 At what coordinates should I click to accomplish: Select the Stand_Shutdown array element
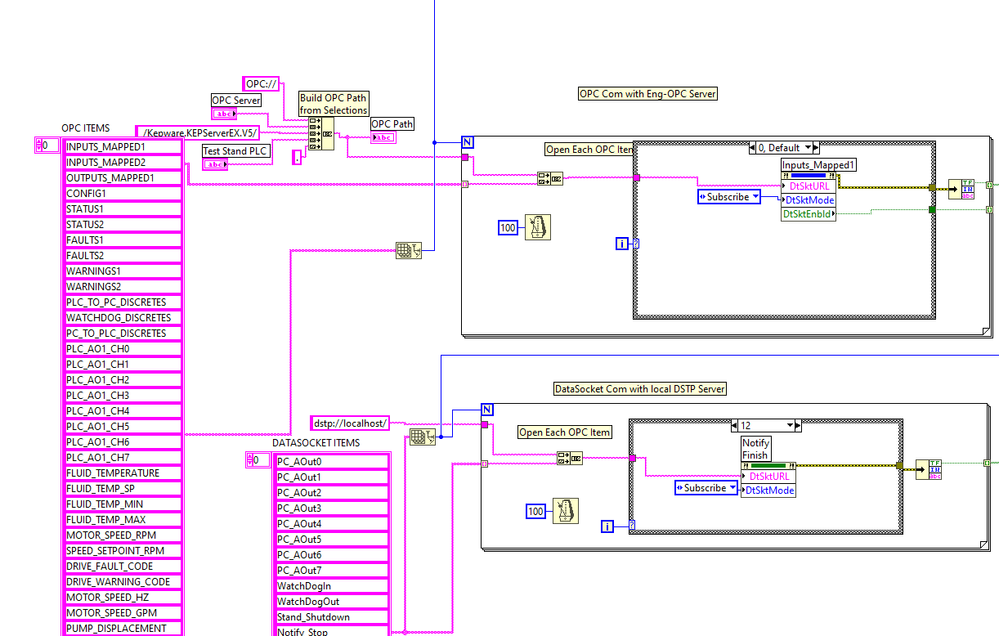pyautogui.click(x=332, y=617)
